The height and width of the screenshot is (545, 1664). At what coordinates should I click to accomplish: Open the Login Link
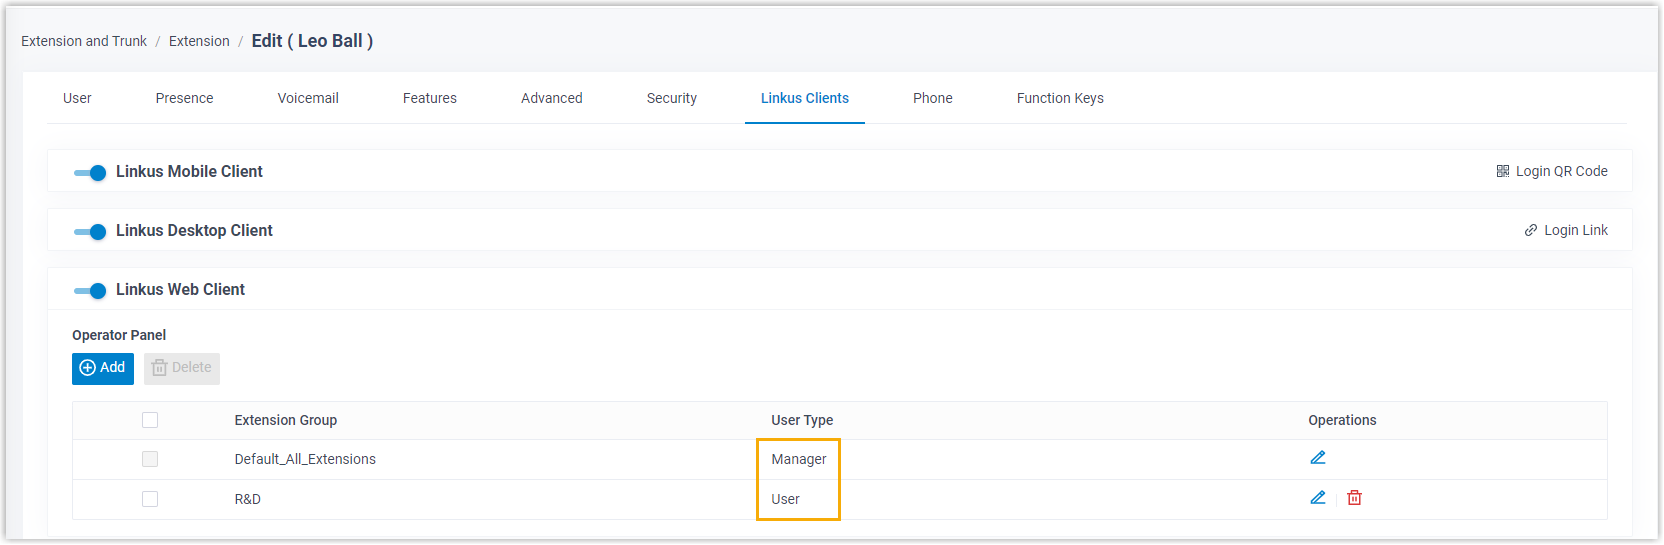1566,230
